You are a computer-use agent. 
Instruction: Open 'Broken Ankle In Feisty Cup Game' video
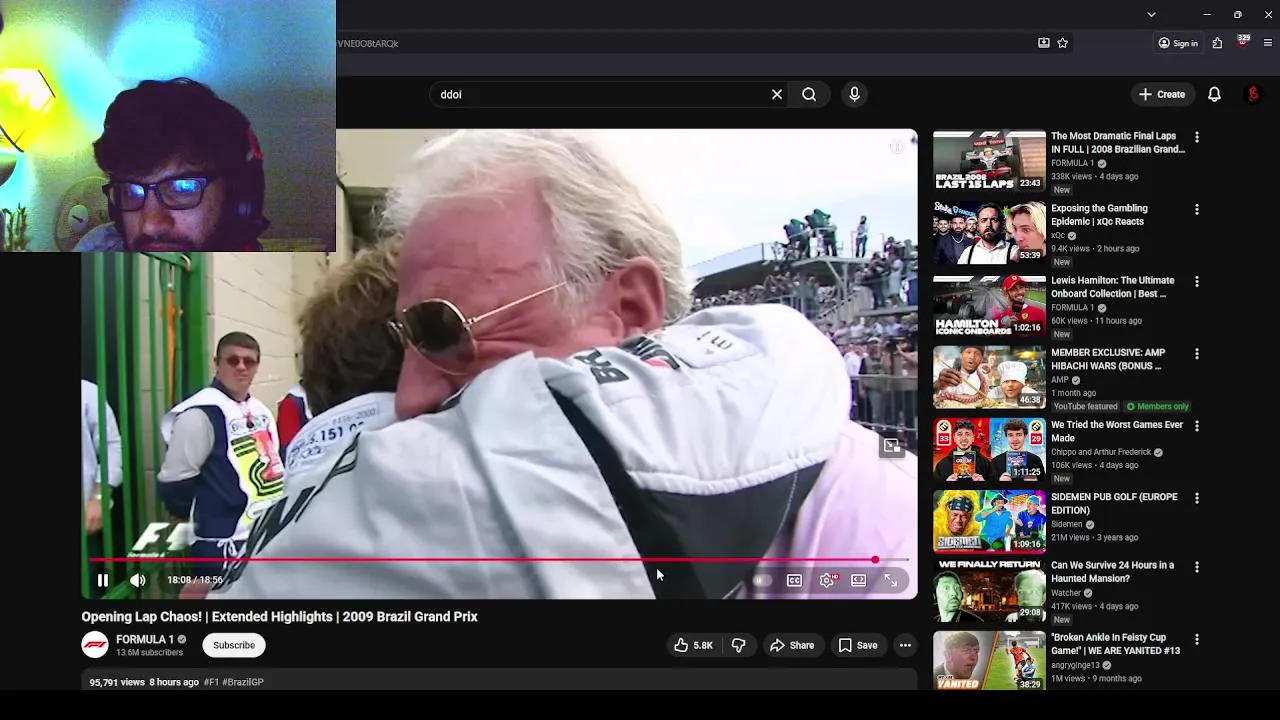tap(1115, 644)
